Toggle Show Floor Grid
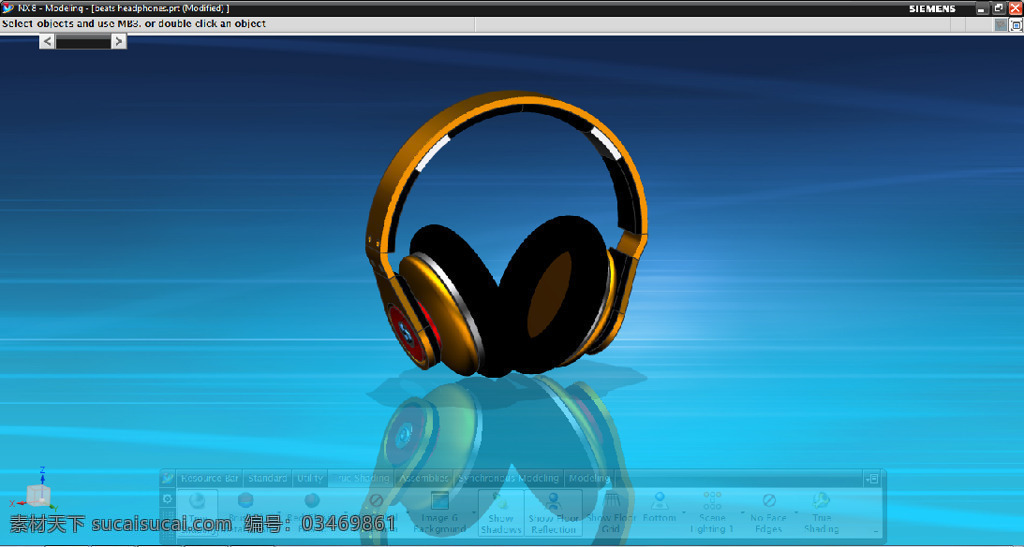 coord(611,514)
